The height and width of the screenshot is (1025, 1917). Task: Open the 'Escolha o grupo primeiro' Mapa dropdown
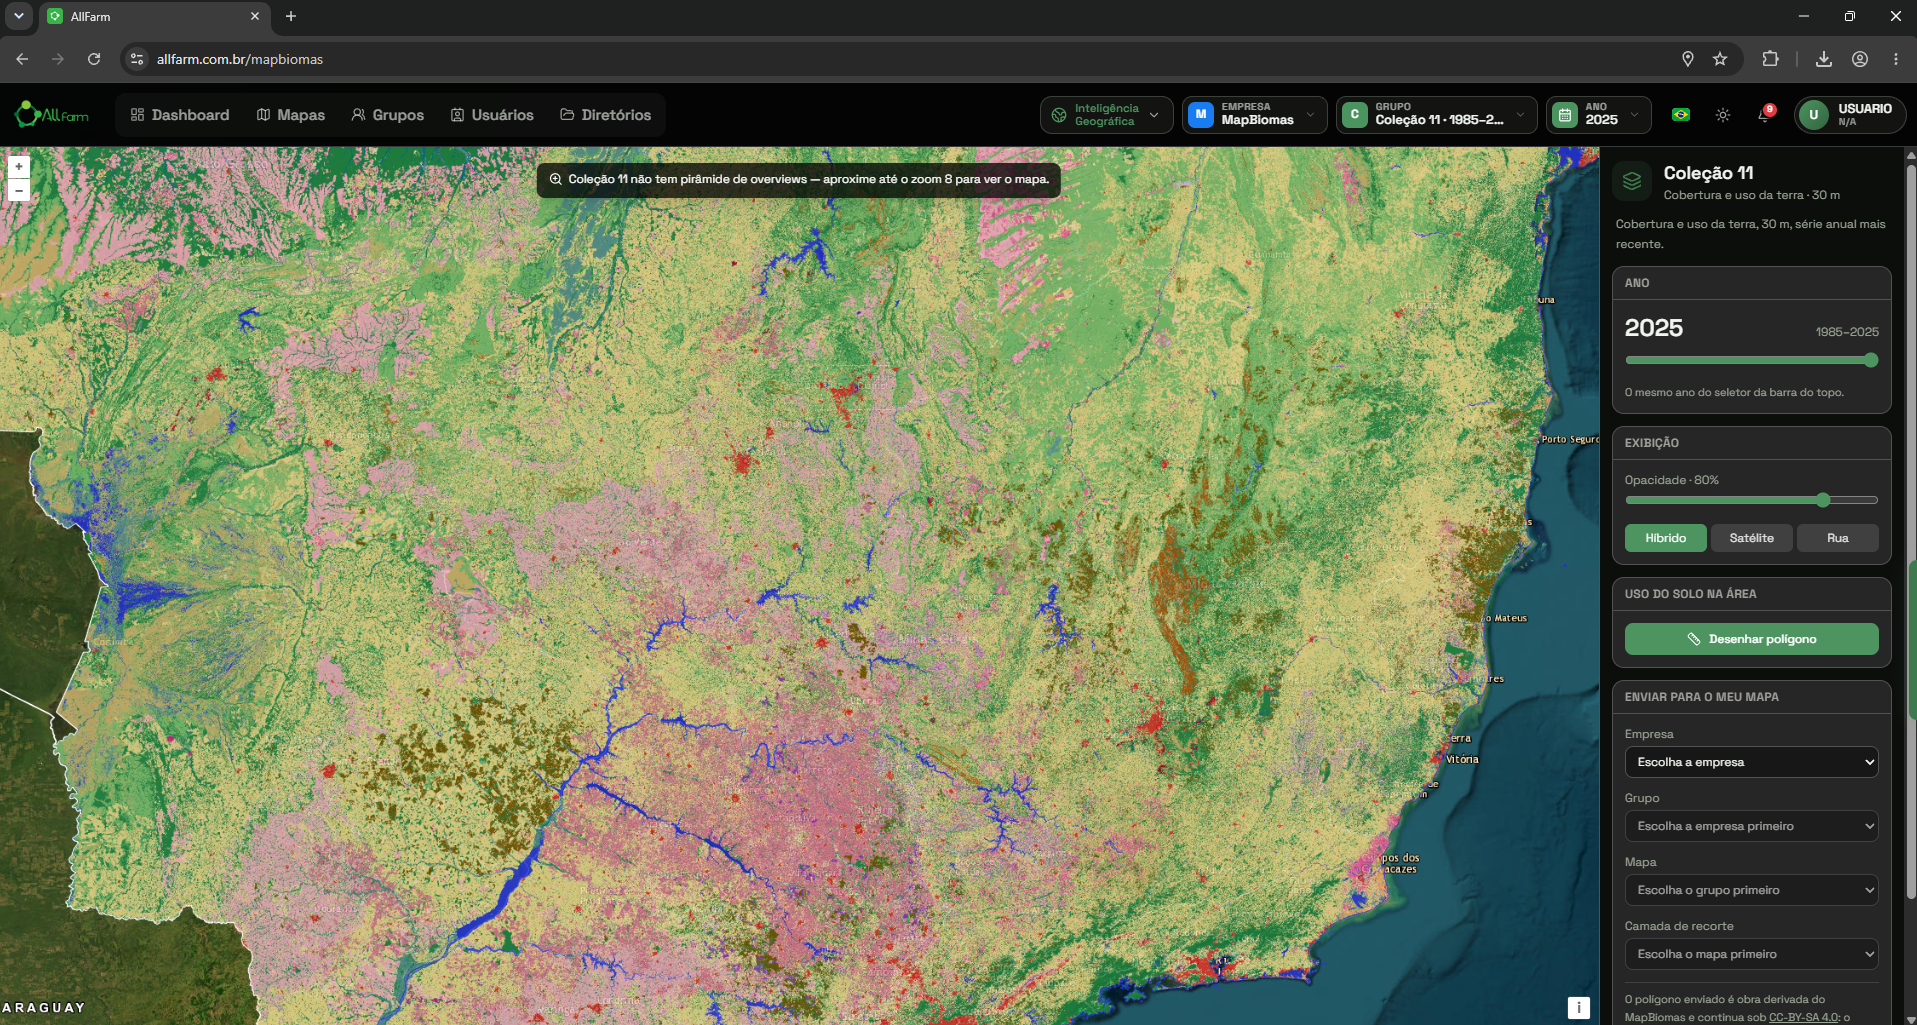(x=1752, y=890)
